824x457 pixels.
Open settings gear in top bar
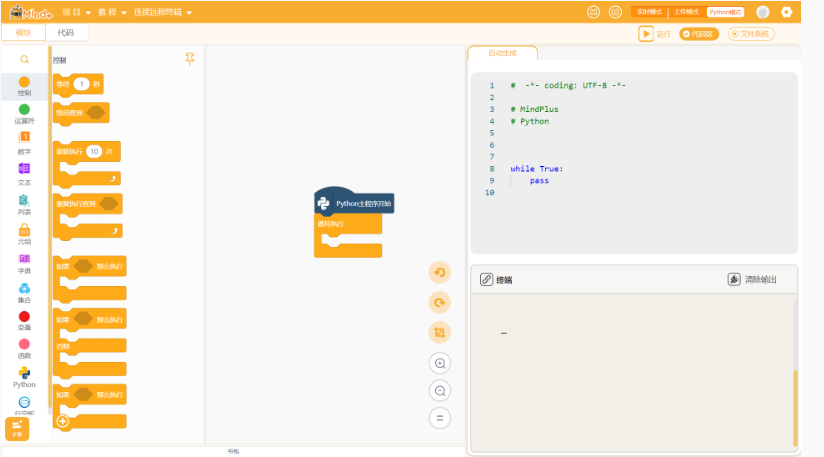pyautogui.click(x=786, y=12)
